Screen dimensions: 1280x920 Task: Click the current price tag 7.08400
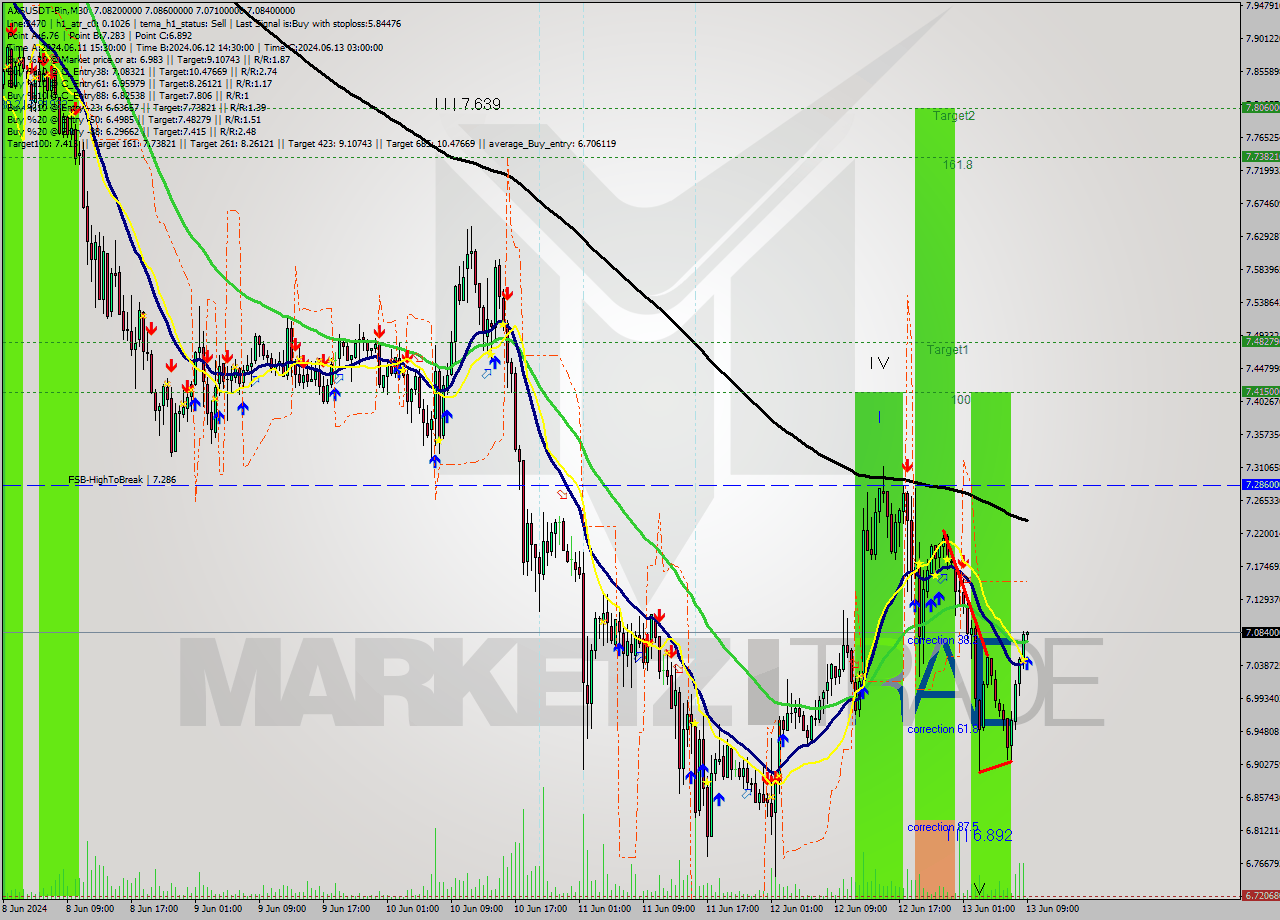1260,632
